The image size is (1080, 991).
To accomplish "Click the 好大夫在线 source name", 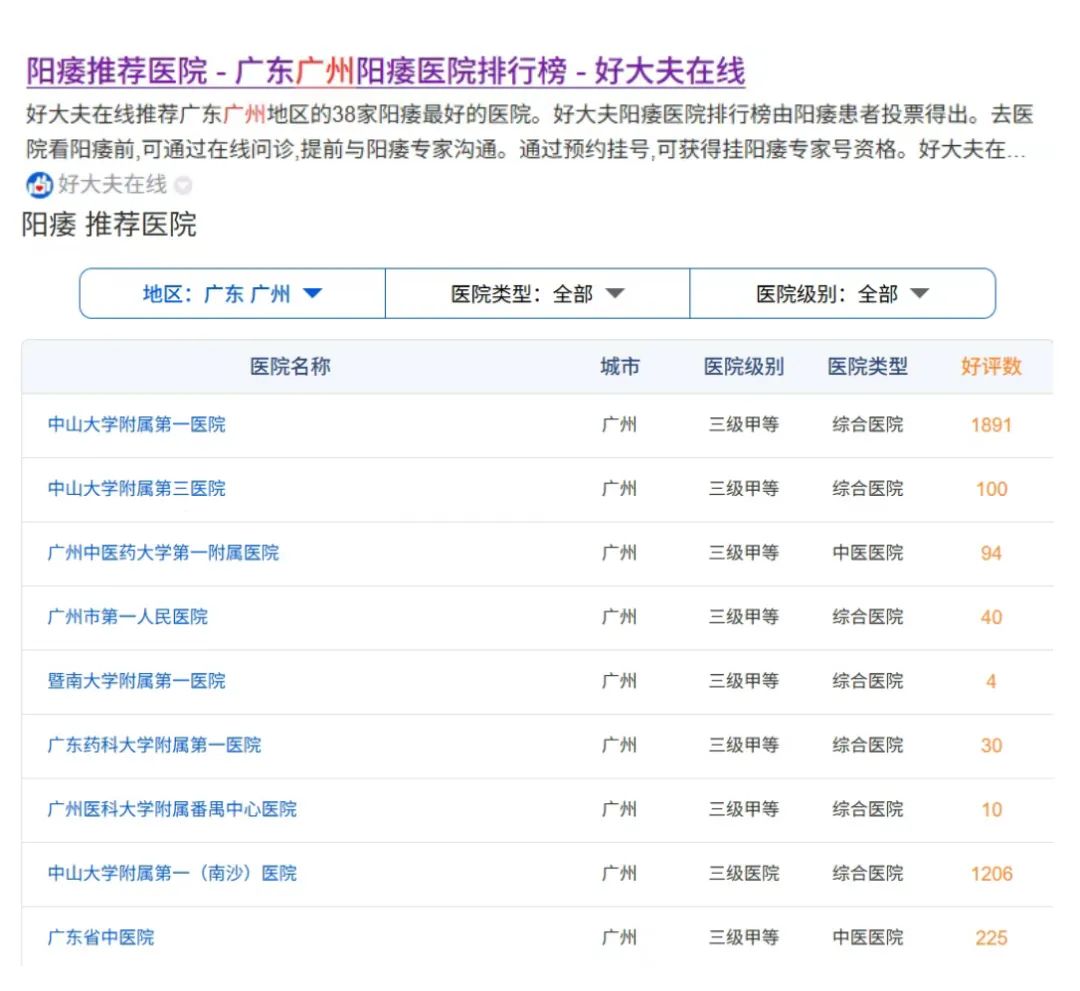I will click(x=112, y=185).
